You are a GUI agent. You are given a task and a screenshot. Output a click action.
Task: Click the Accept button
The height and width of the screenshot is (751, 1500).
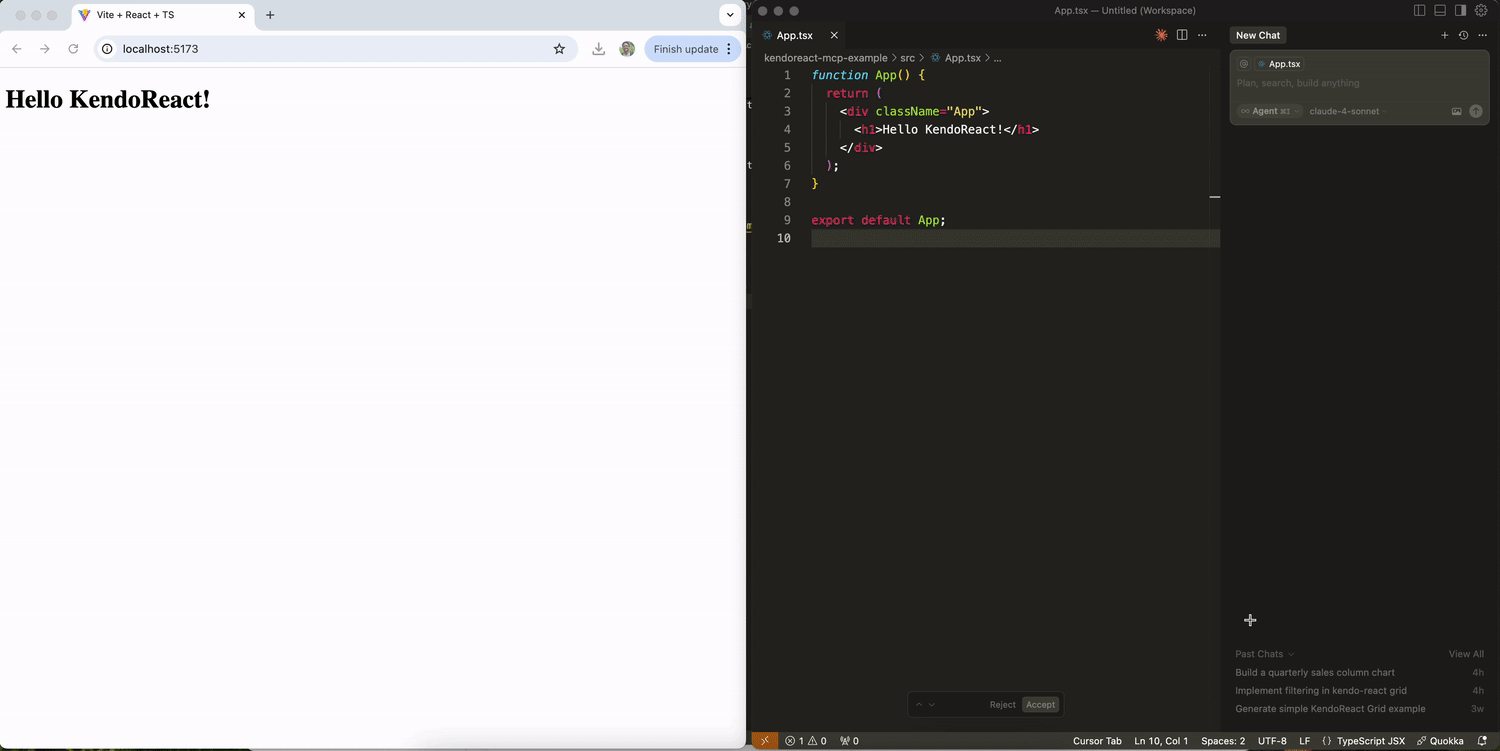coord(1040,705)
